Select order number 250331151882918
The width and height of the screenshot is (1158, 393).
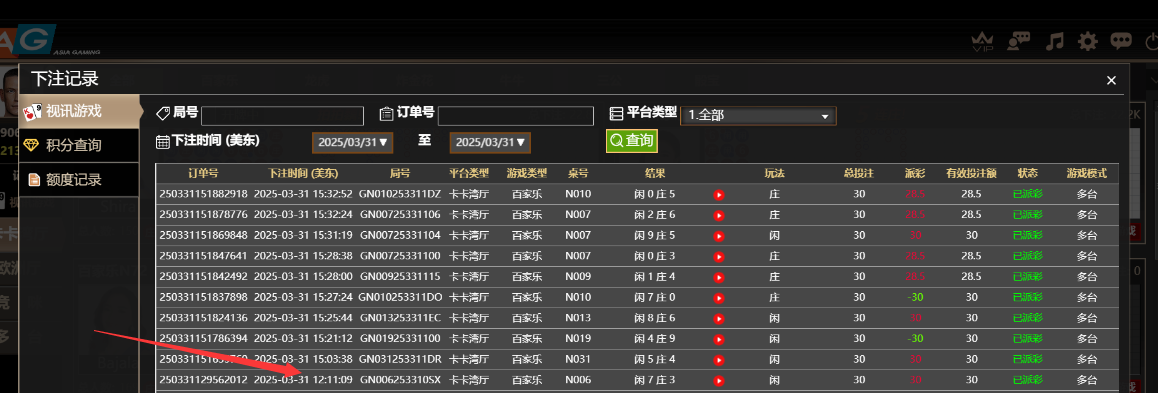203,194
